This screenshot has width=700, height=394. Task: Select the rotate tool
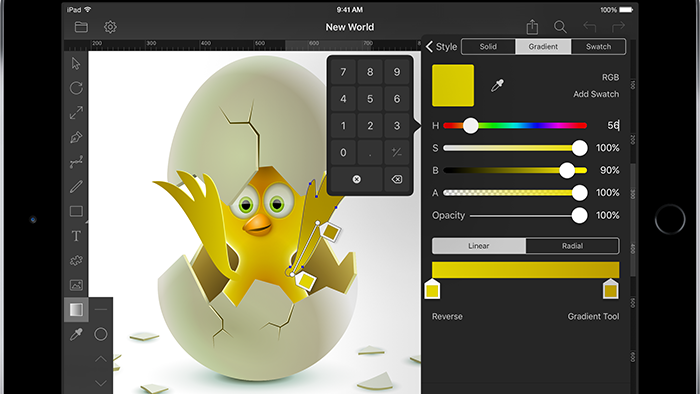tap(76, 88)
